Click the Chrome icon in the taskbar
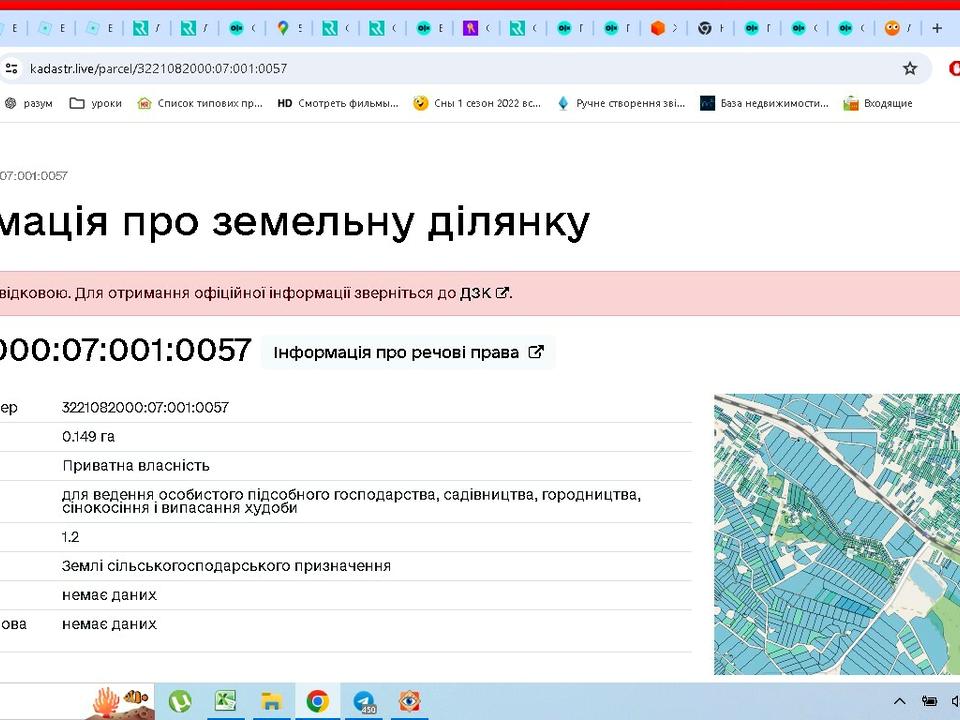 [x=317, y=701]
